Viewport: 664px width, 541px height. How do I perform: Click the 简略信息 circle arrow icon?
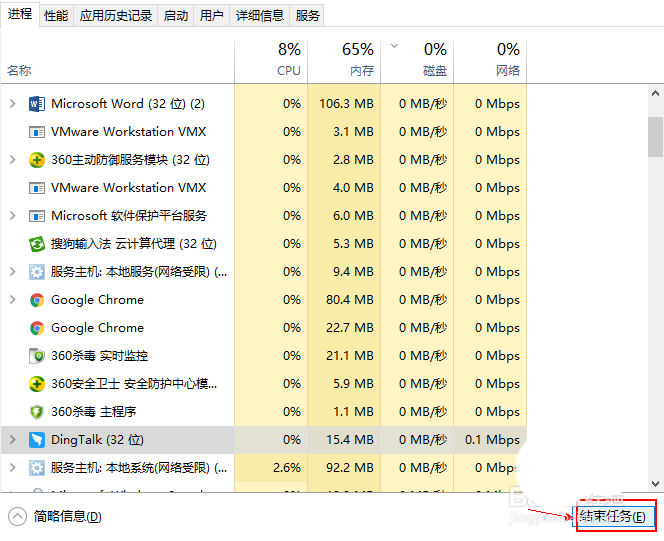tap(17, 516)
